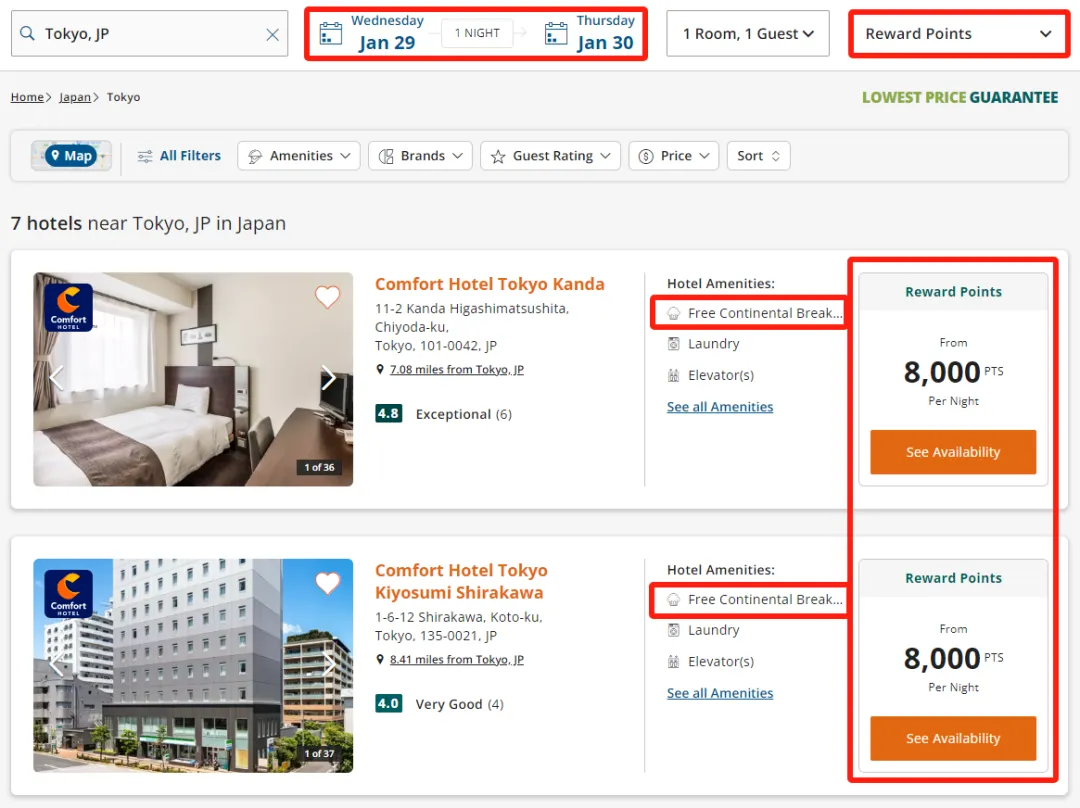Expand the Amenities filter dropdown
The height and width of the screenshot is (808, 1080).
[x=299, y=156]
